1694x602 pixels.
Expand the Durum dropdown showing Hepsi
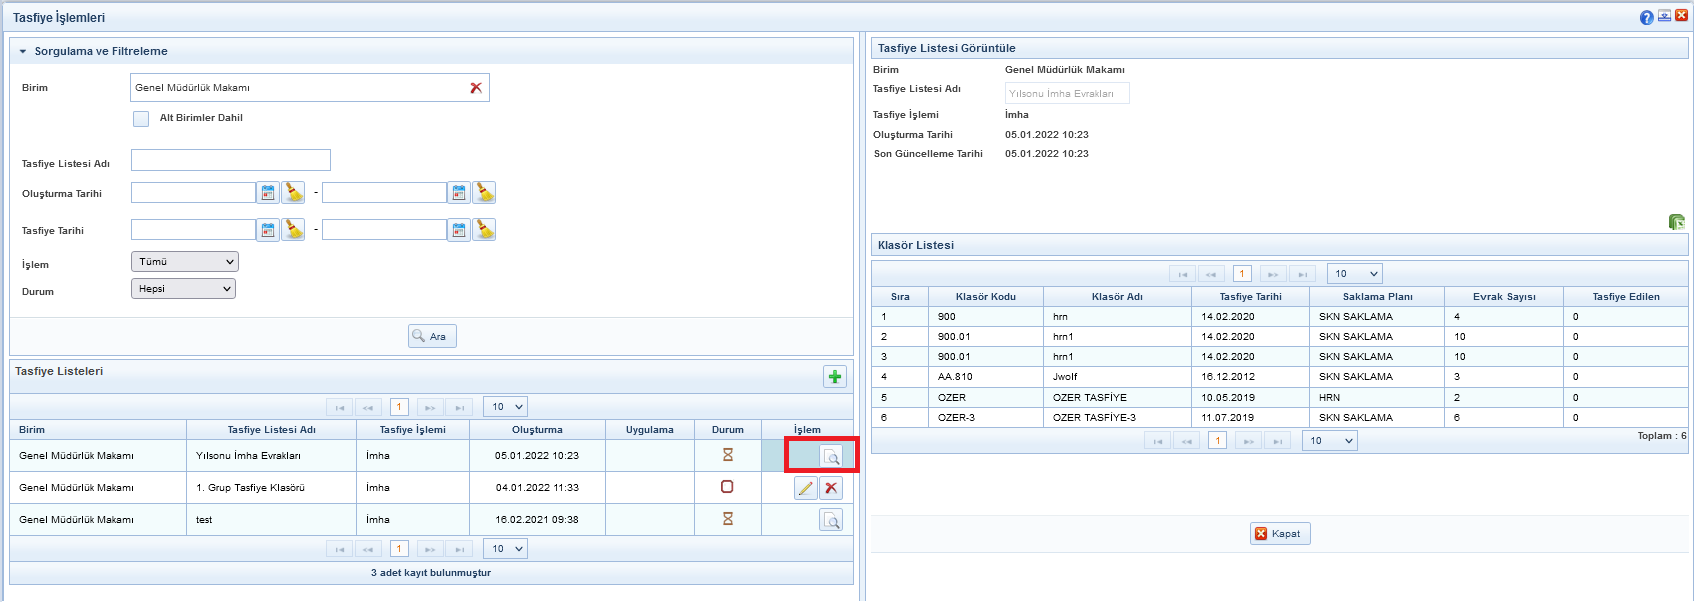183,289
